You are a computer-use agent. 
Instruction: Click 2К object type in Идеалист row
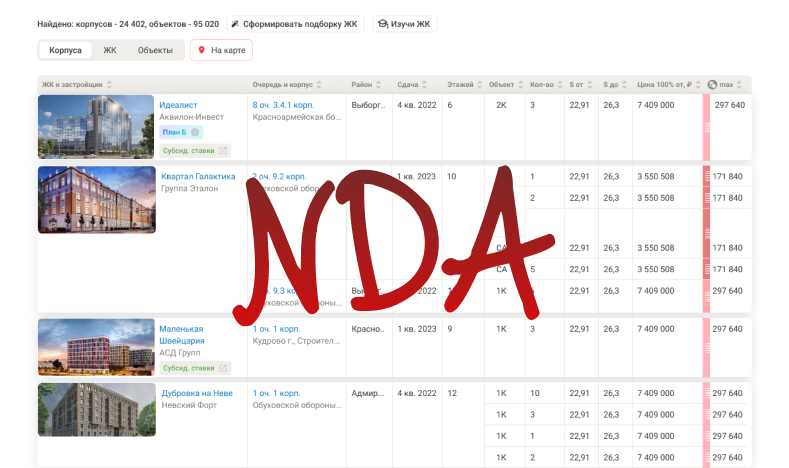click(501, 105)
